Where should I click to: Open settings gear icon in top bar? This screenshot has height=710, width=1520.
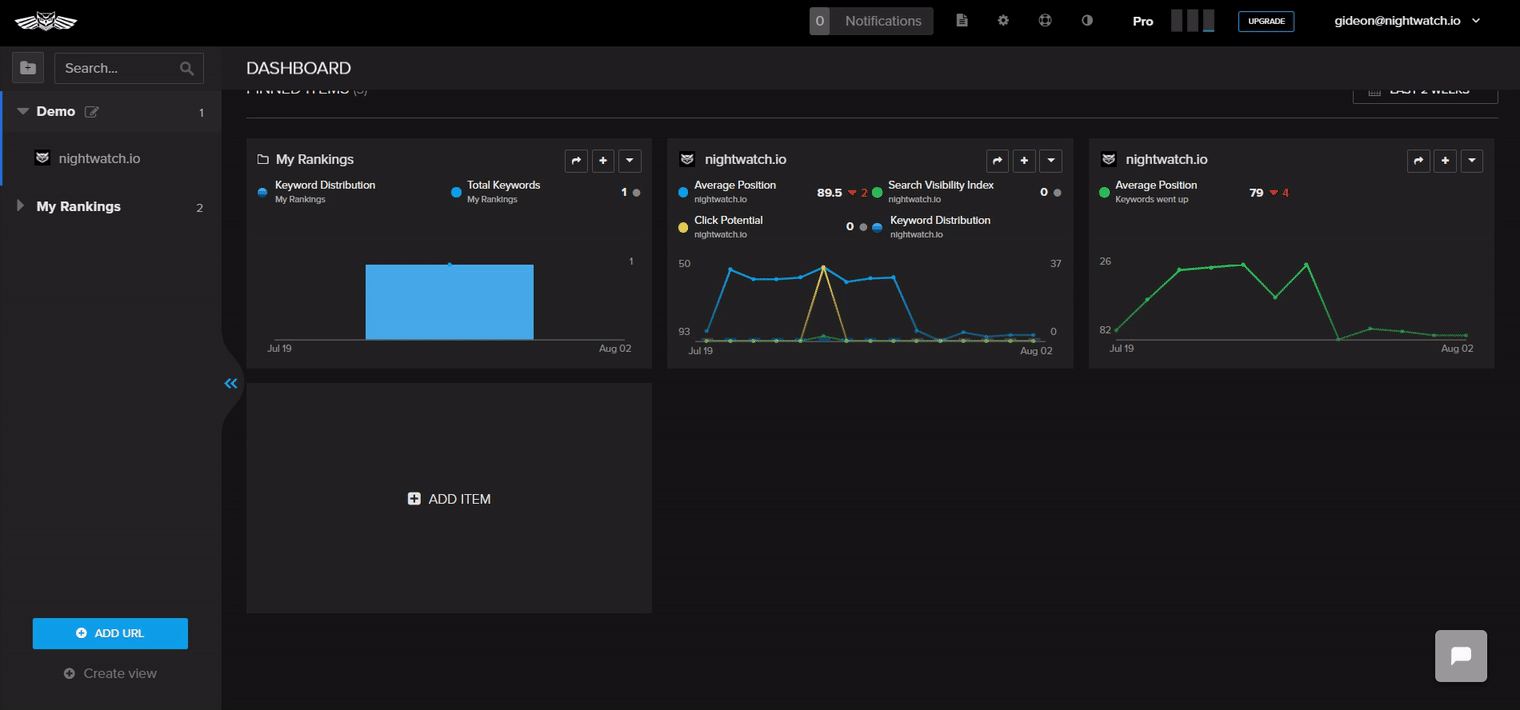coord(1003,20)
